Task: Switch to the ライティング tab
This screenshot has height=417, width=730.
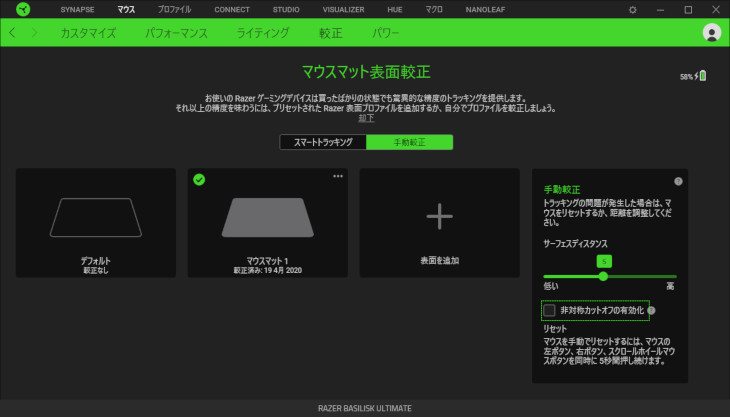Action: [263, 33]
